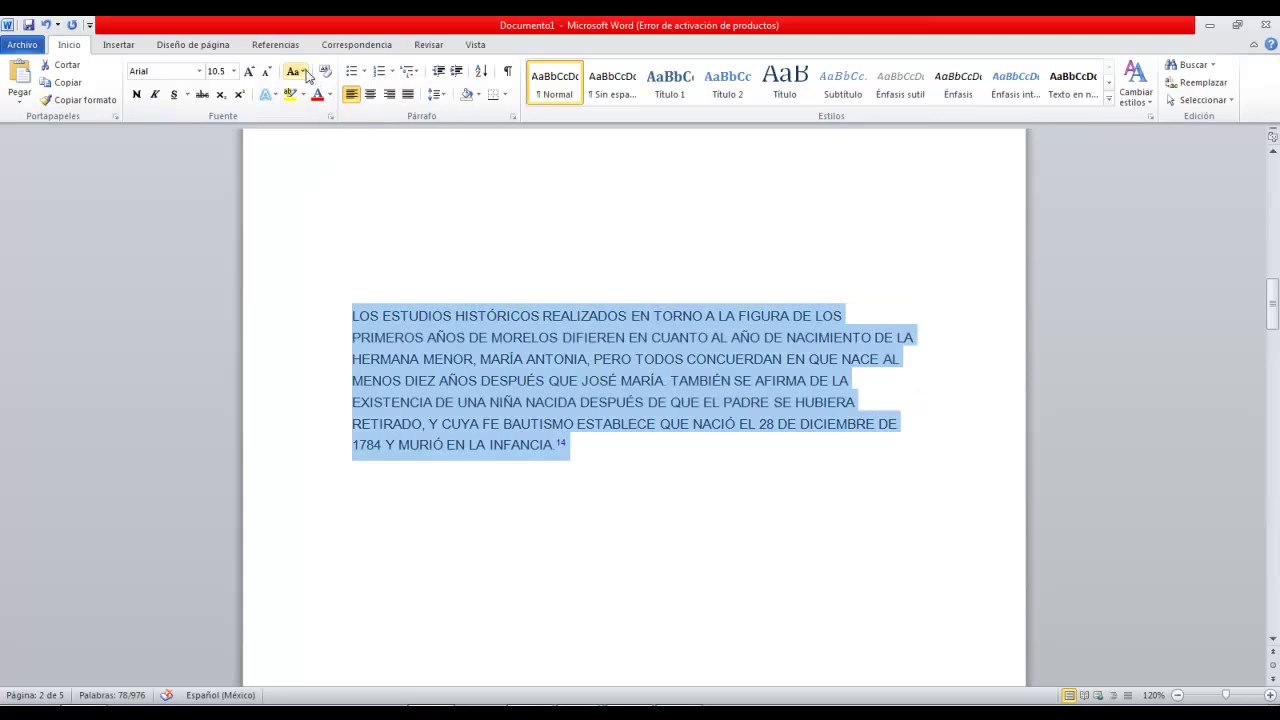Screen dimensions: 1280x720
Task: Increase font size with the grow font icon
Action: (x=249, y=71)
